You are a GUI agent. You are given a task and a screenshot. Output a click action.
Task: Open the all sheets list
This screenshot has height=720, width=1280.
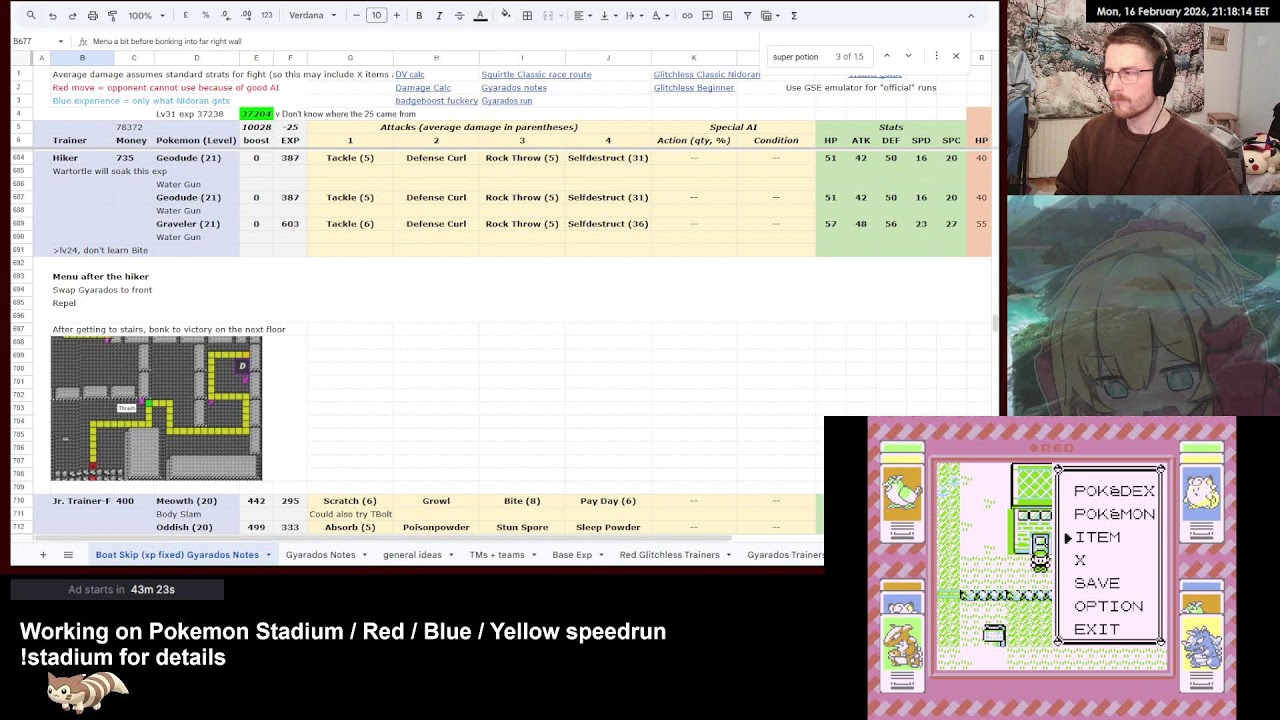pos(68,555)
